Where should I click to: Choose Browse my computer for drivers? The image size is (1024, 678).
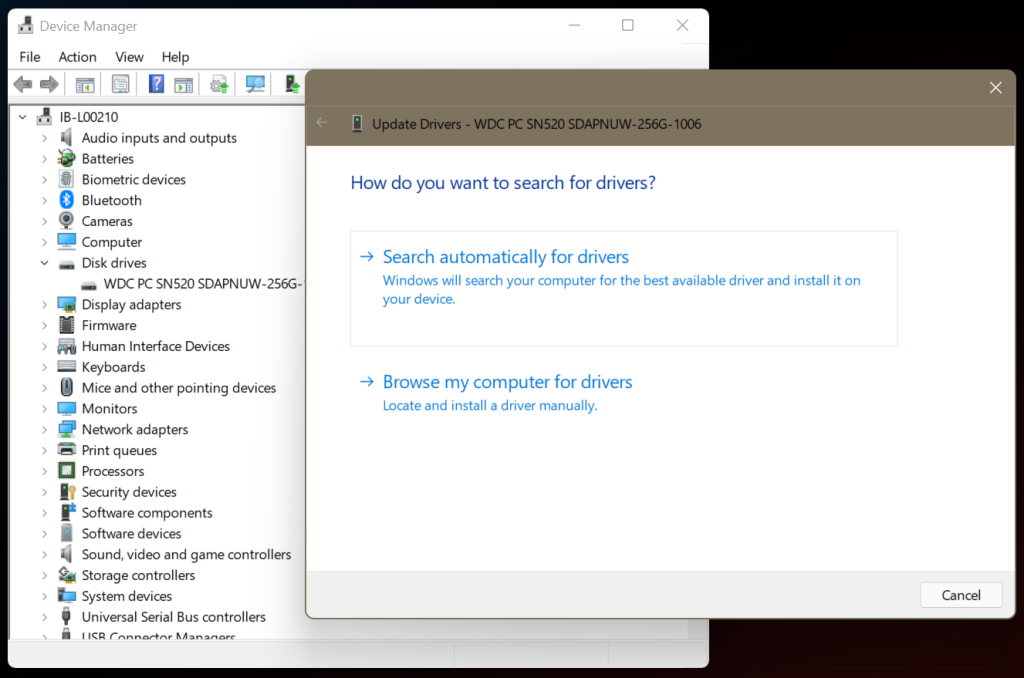[624, 393]
